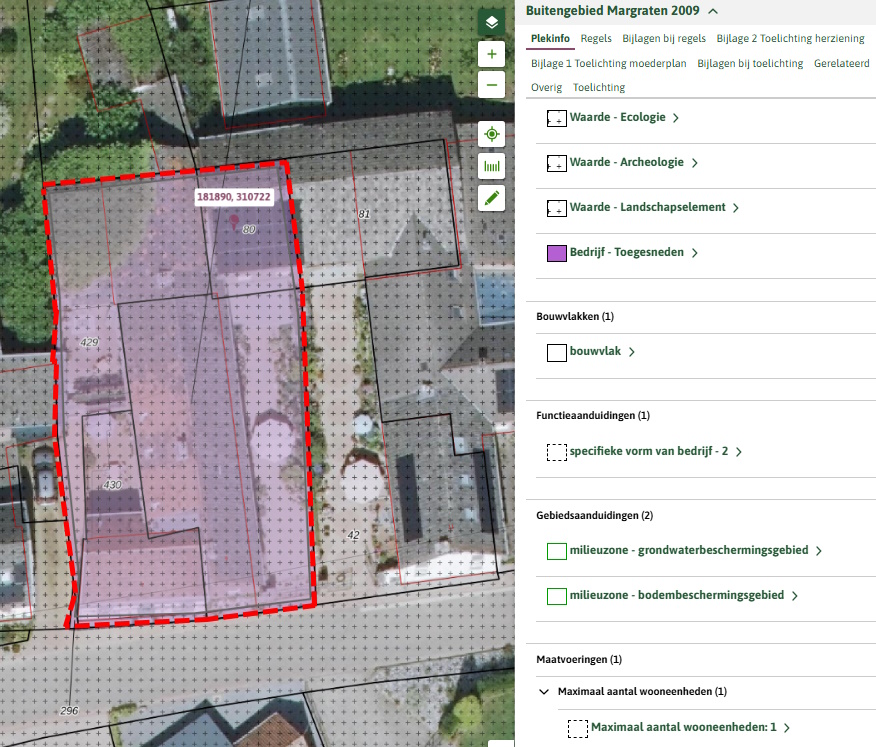This screenshot has height=747, width=876.
Task: Click the coordinate label 181890, 310722
Action: click(x=234, y=197)
